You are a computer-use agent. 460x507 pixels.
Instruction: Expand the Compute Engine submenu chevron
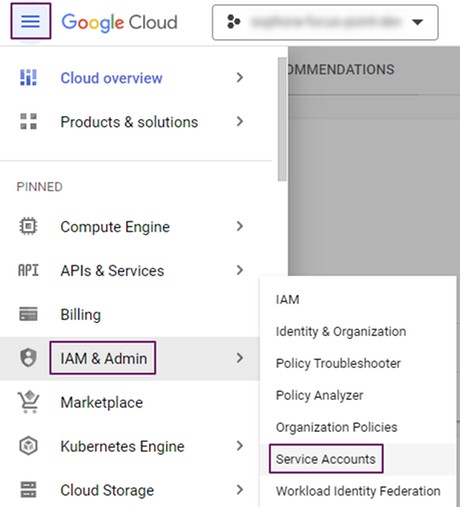(x=239, y=226)
